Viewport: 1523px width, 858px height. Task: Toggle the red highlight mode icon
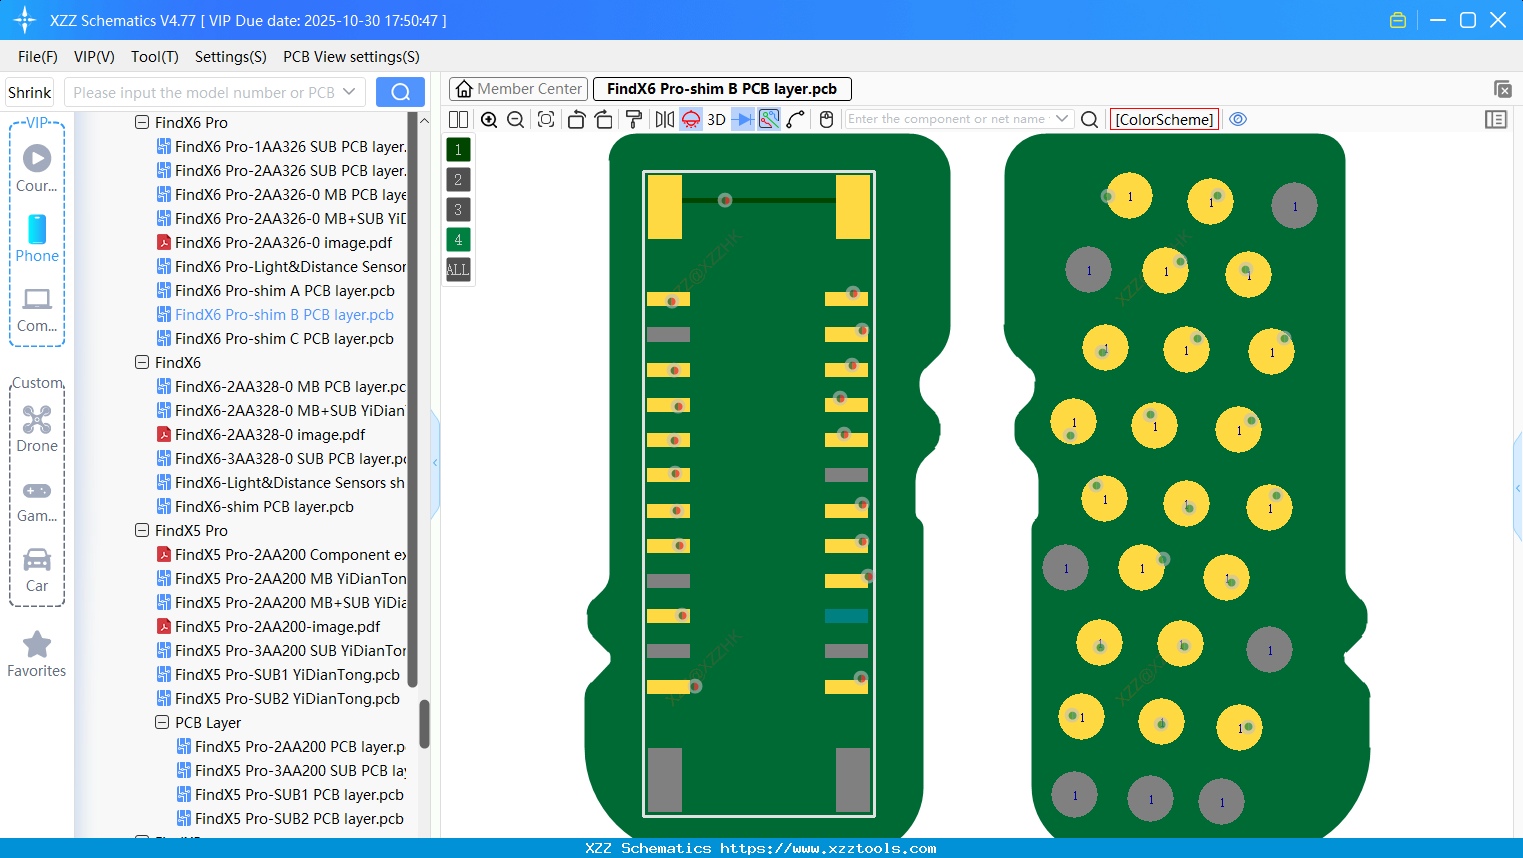pos(691,119)
